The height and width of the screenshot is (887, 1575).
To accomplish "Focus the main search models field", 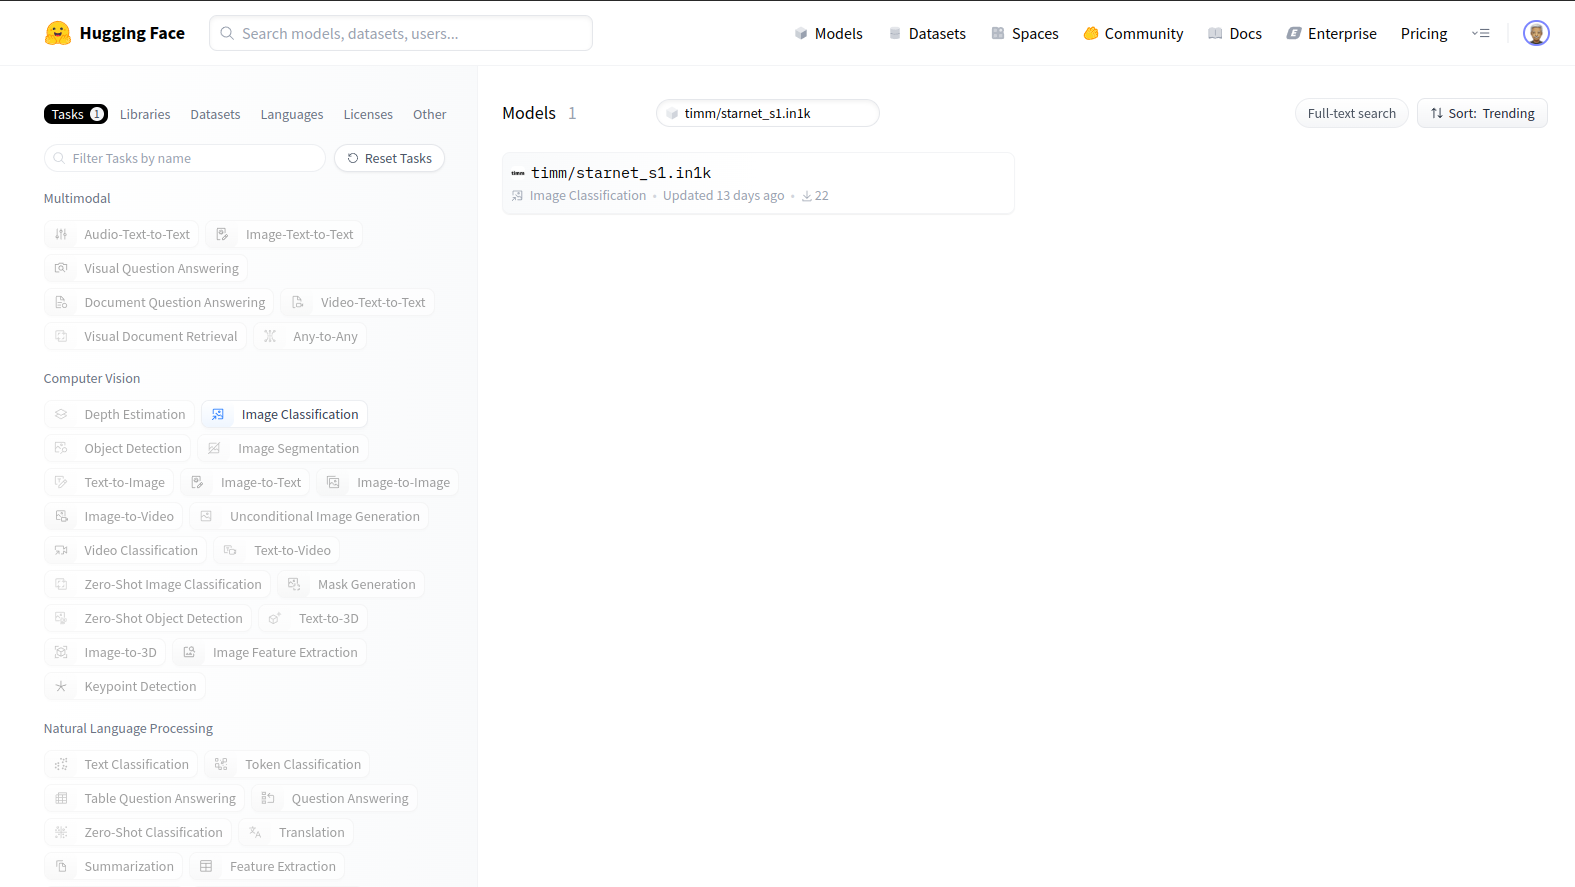I will click(401, 33).
